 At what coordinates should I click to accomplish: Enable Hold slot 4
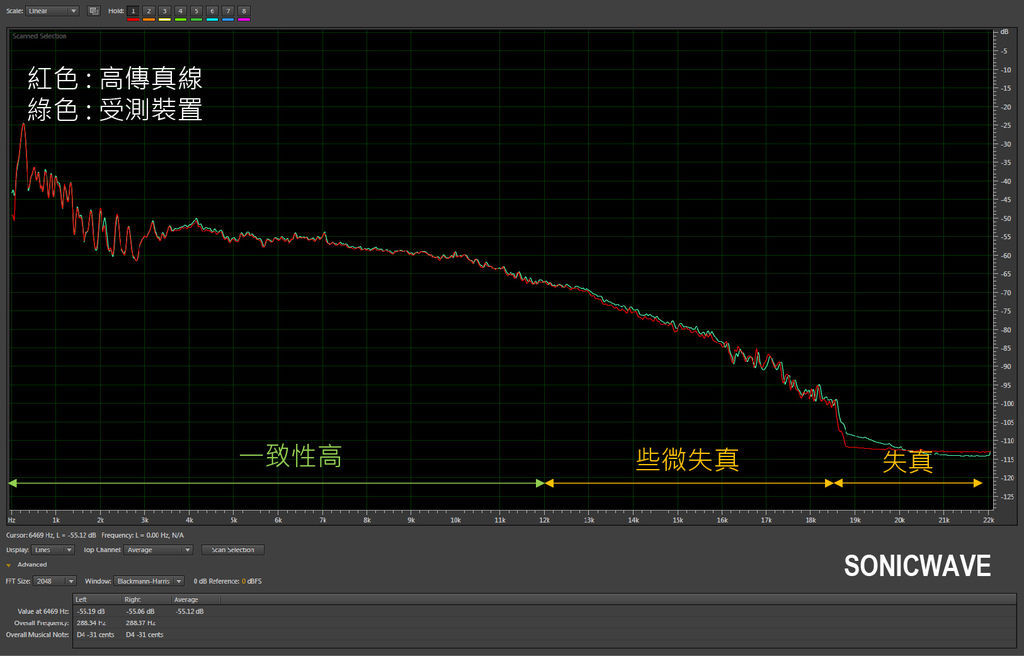(x=180, y=10)
